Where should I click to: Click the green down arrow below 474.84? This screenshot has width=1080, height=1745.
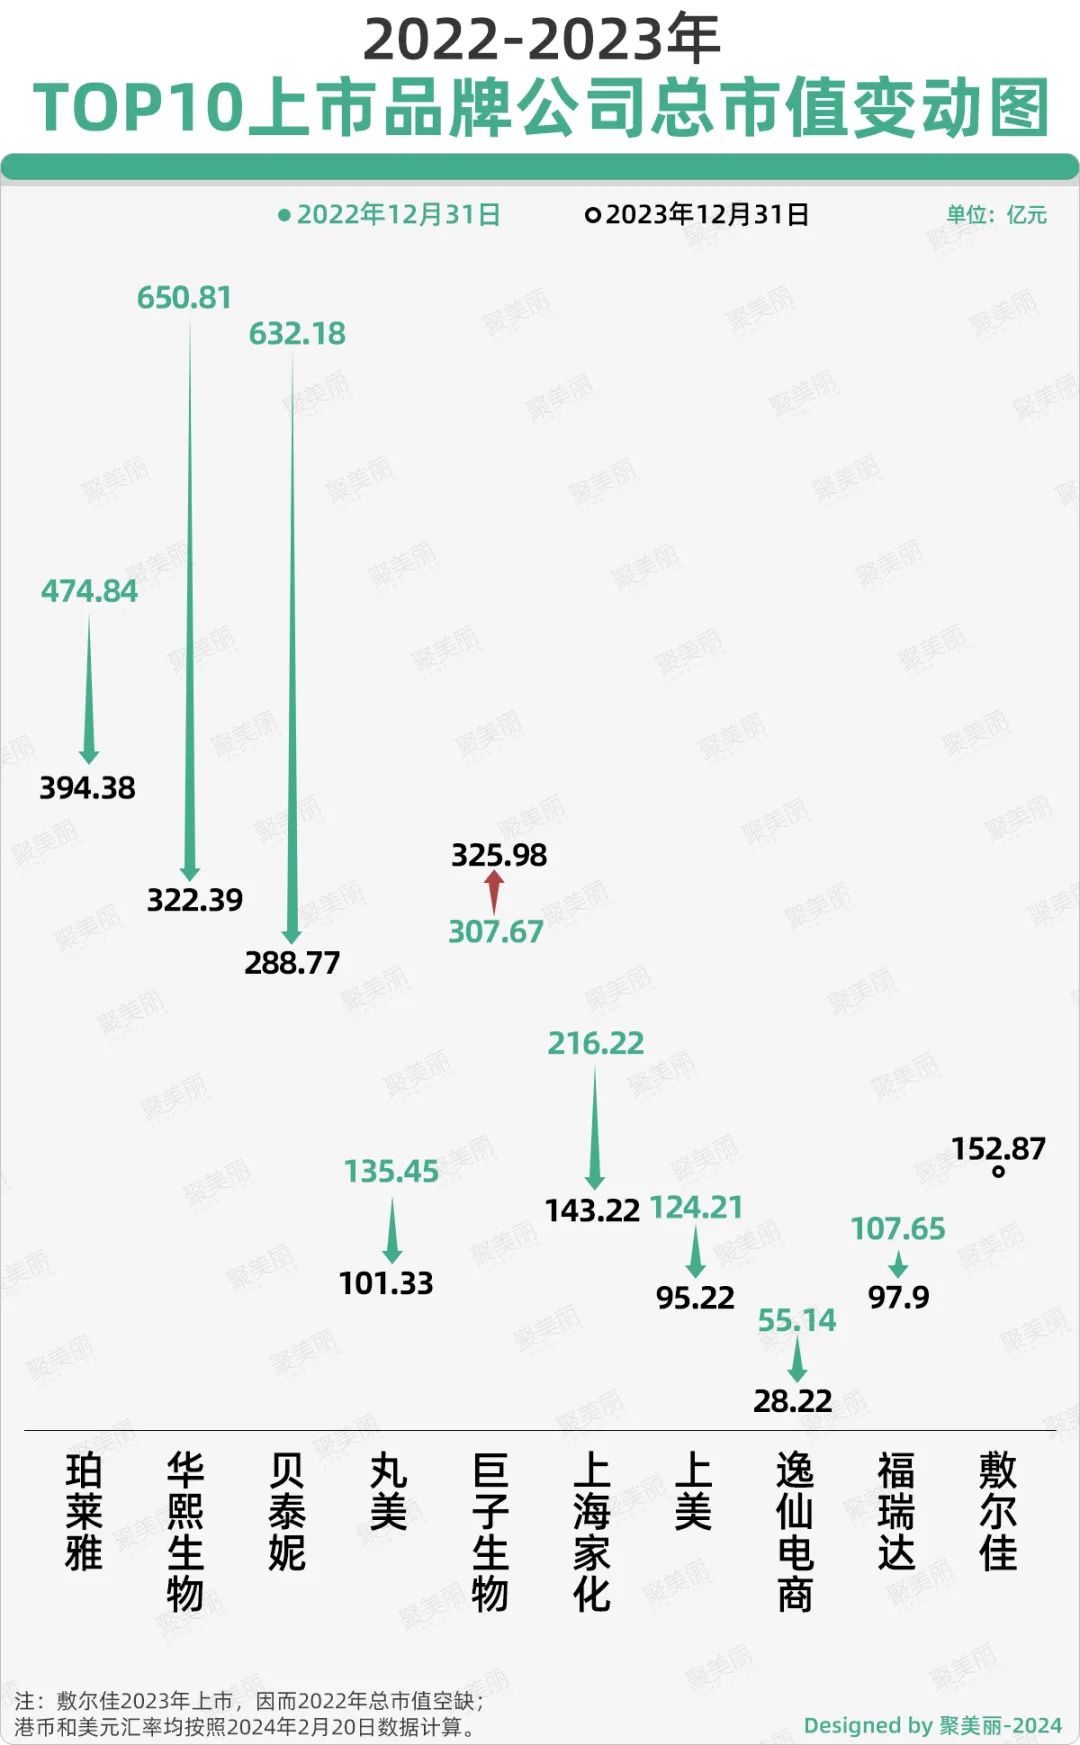click(89, 690)
